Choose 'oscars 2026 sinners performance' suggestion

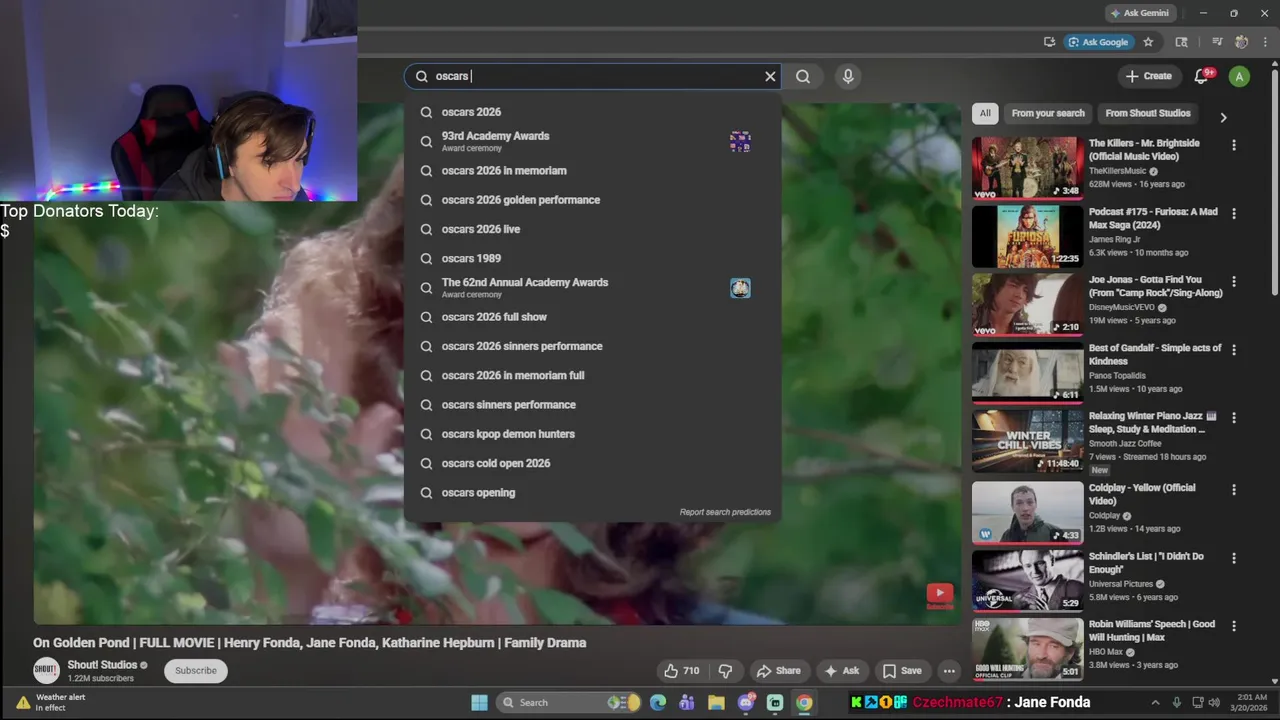point(592,346)
